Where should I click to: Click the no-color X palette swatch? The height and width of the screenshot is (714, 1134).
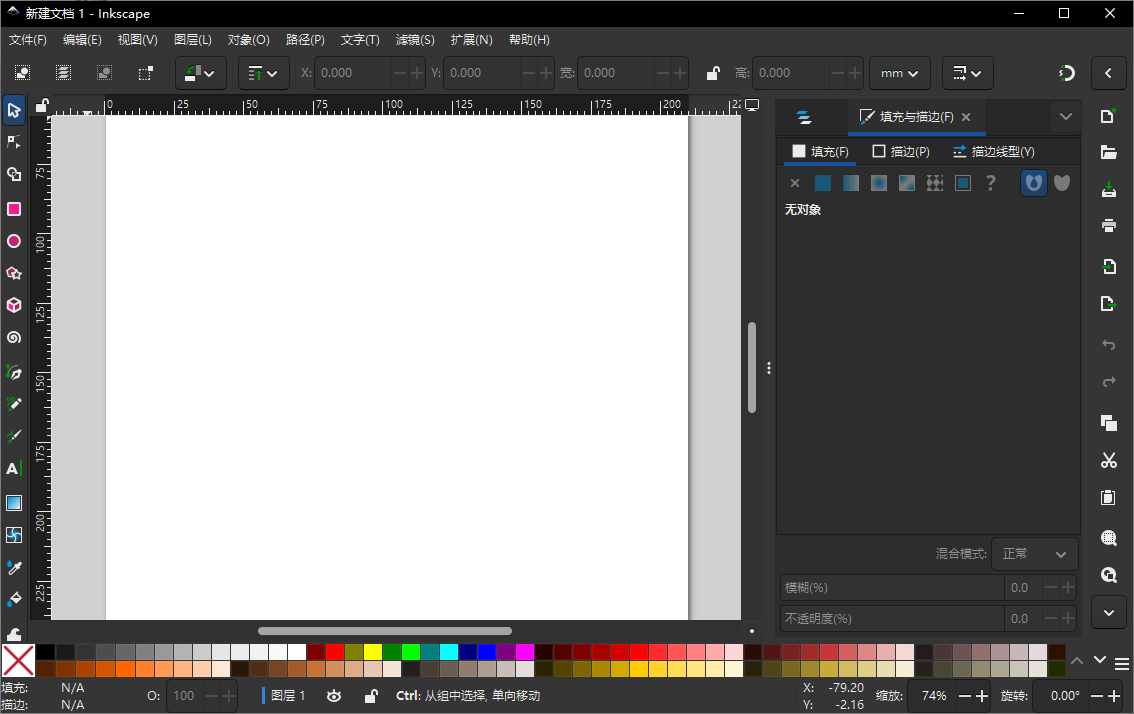[x=18, y=660]
